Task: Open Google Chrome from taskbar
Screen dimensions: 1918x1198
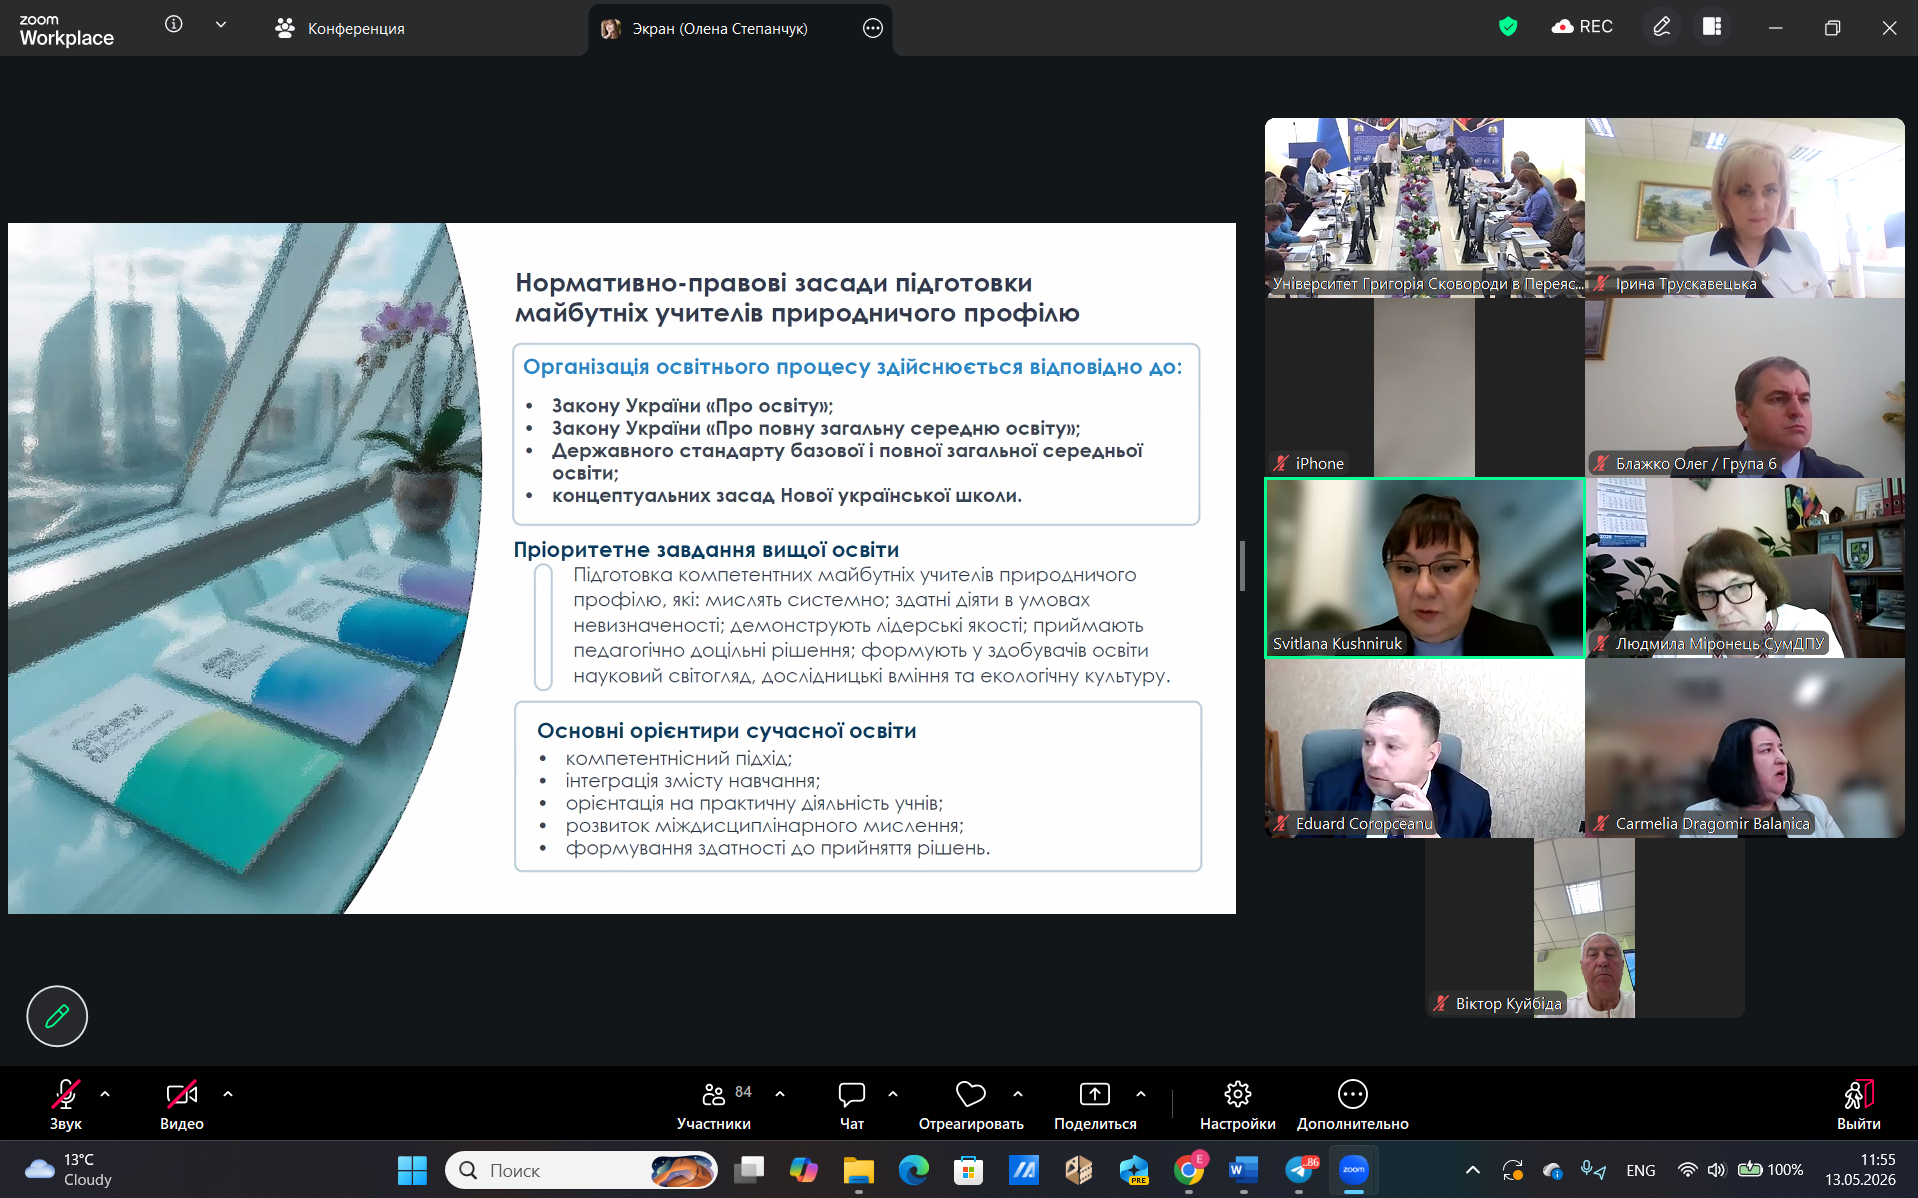Action: 1189,1170
